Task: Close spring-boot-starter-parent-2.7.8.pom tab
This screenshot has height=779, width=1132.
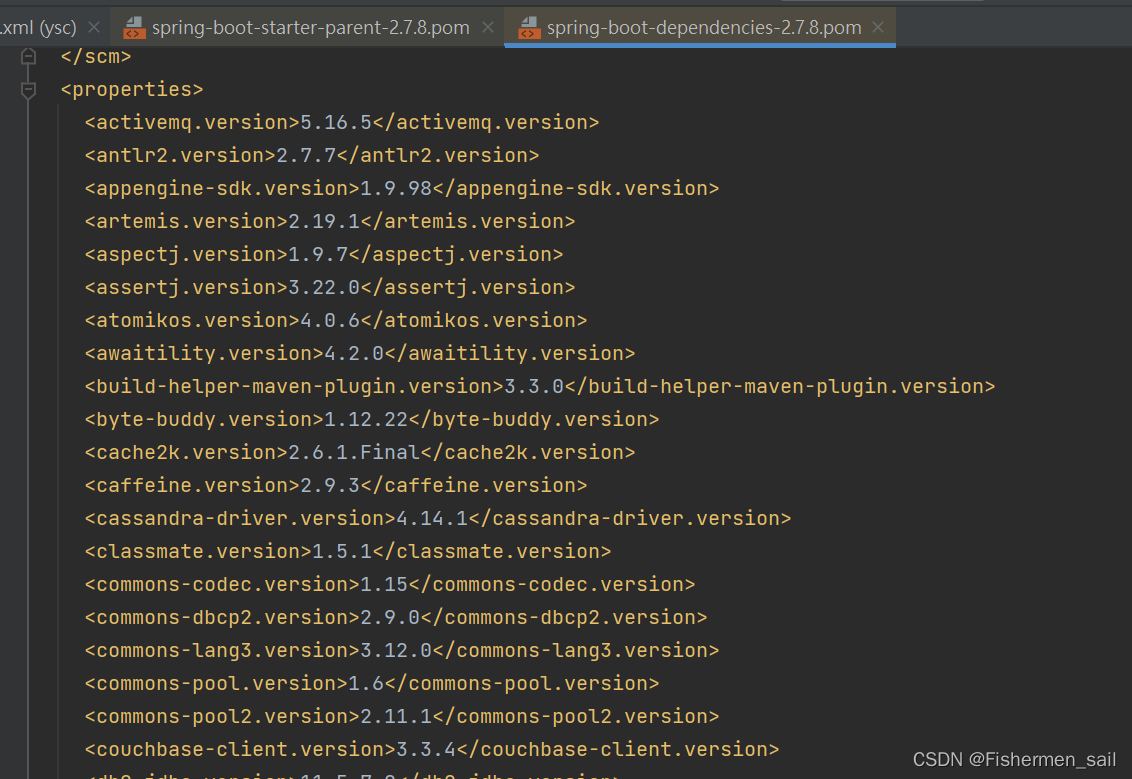Action: coord(488,27)
